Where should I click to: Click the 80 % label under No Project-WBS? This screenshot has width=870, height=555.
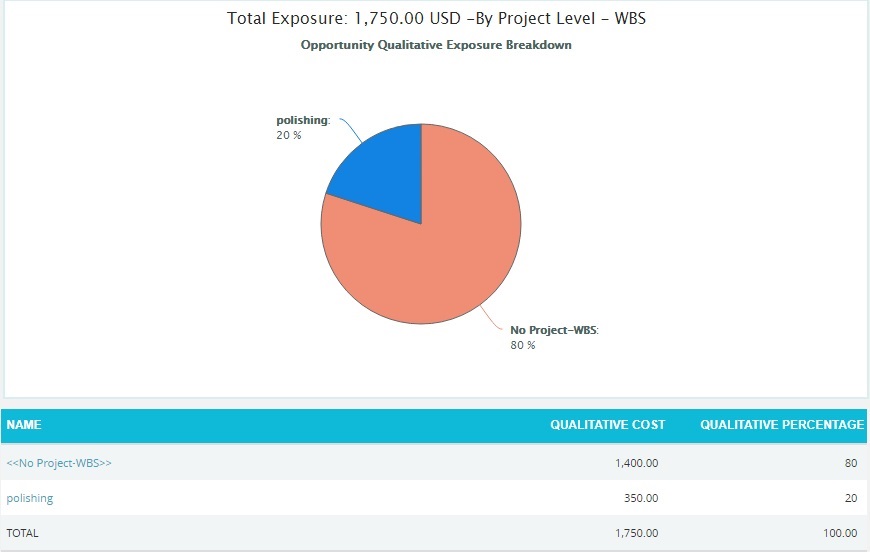[x=523, y=345]
